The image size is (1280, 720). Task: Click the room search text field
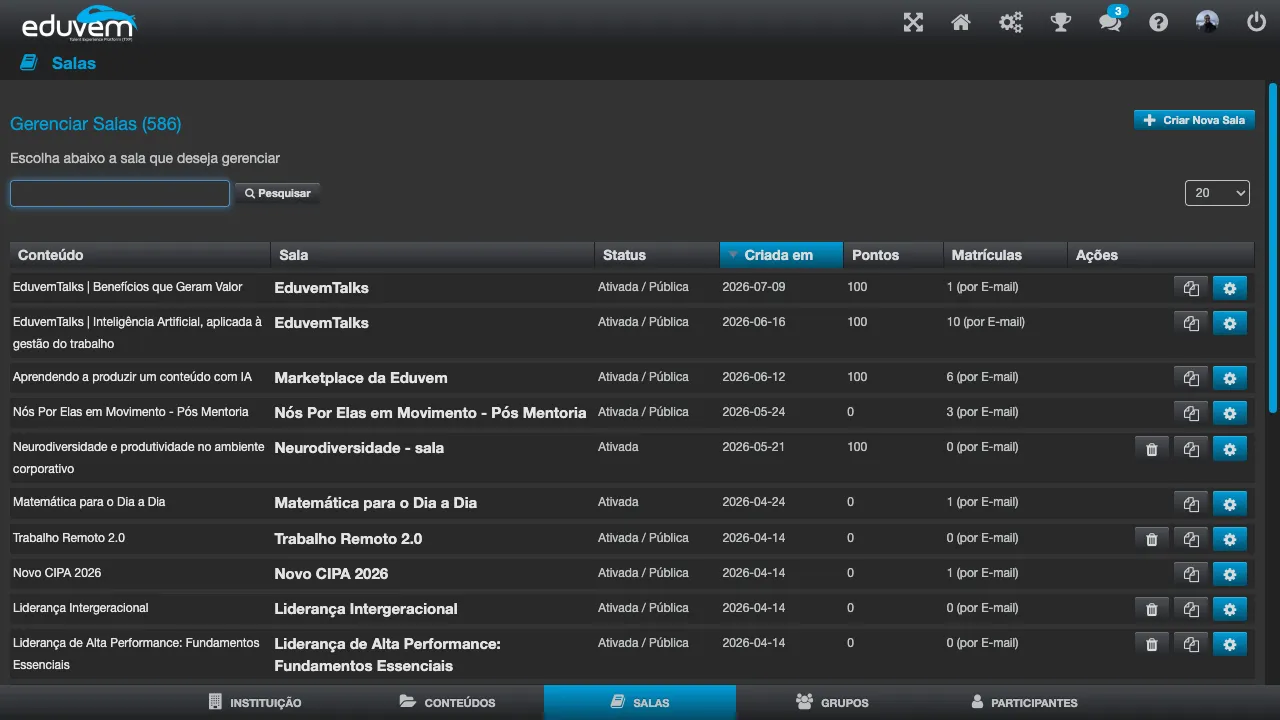point(120,193)
